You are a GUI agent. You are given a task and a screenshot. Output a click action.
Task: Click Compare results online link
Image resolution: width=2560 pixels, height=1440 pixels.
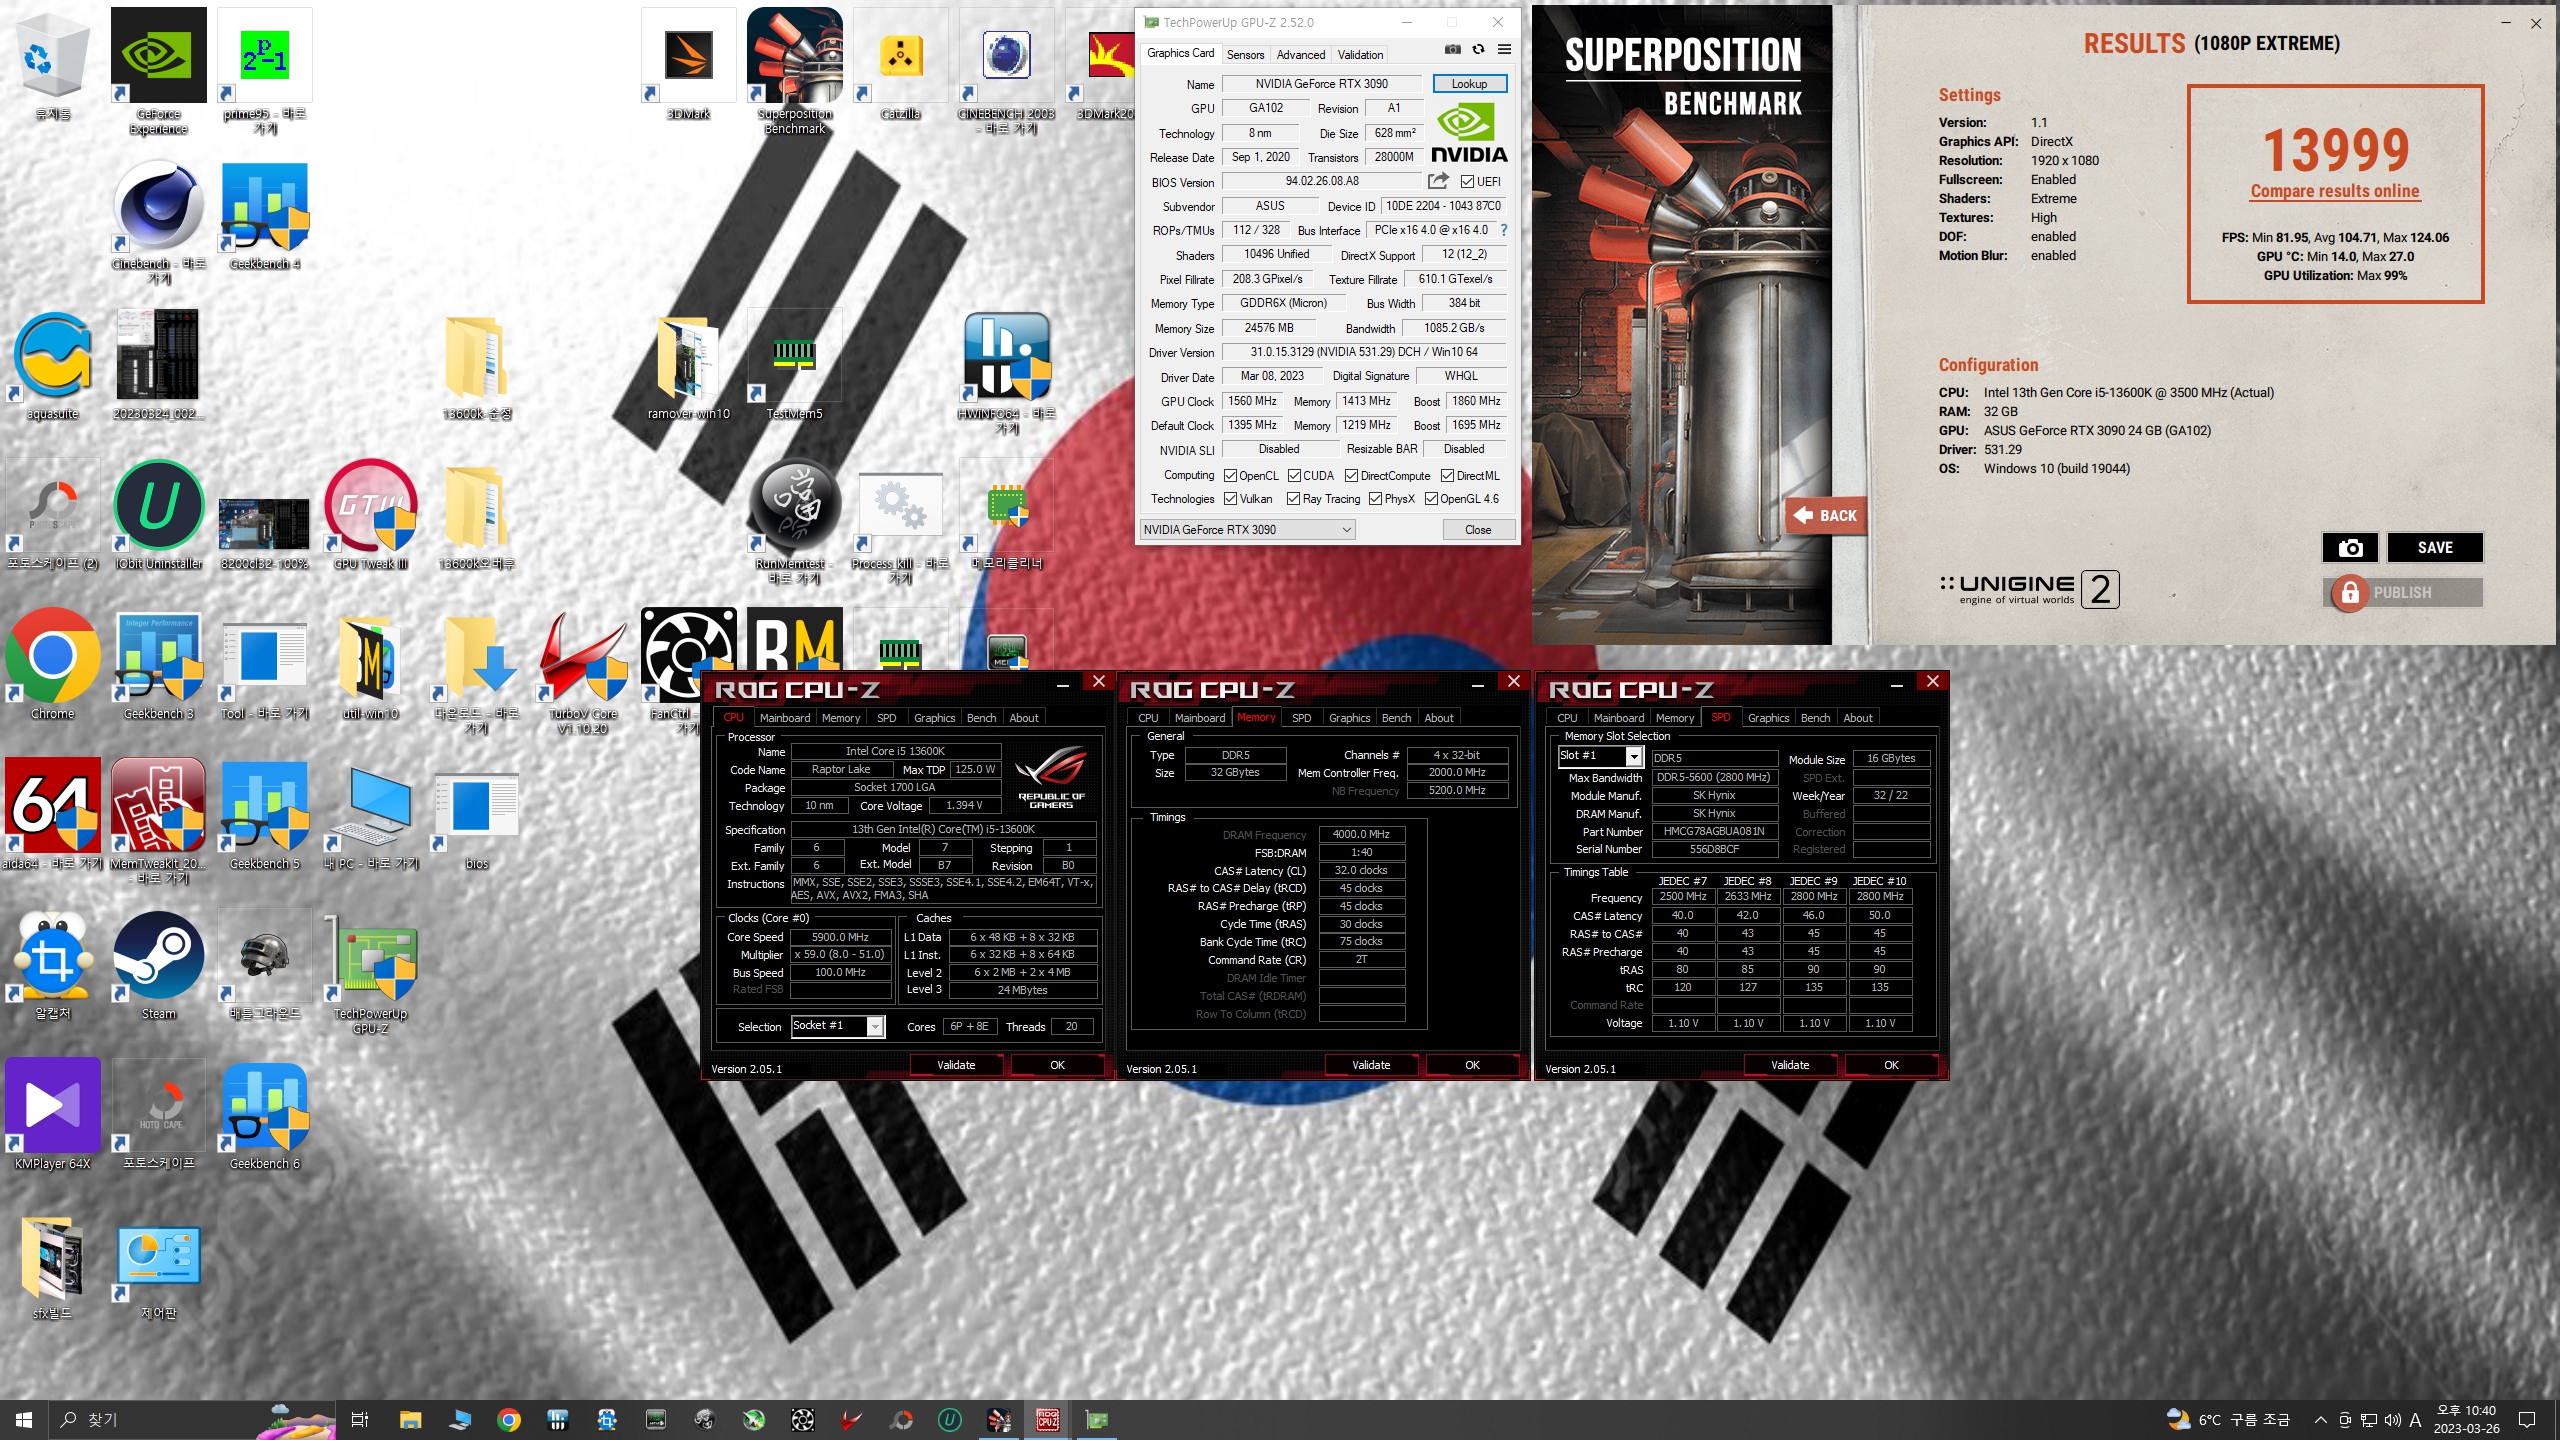click(2335, 191)
